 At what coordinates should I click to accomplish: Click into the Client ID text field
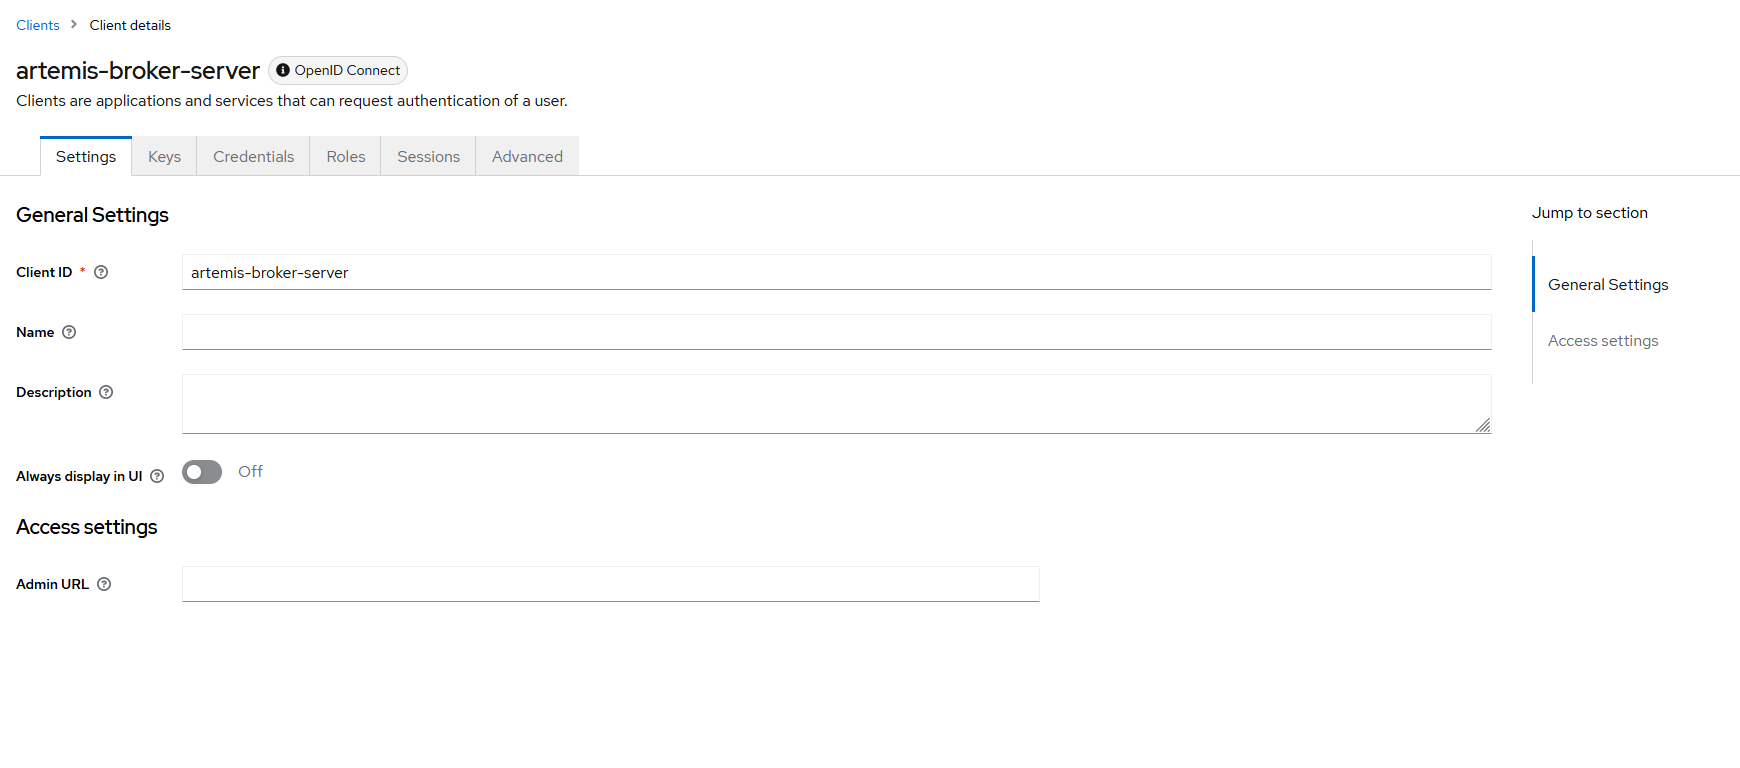tap(836, 272)
